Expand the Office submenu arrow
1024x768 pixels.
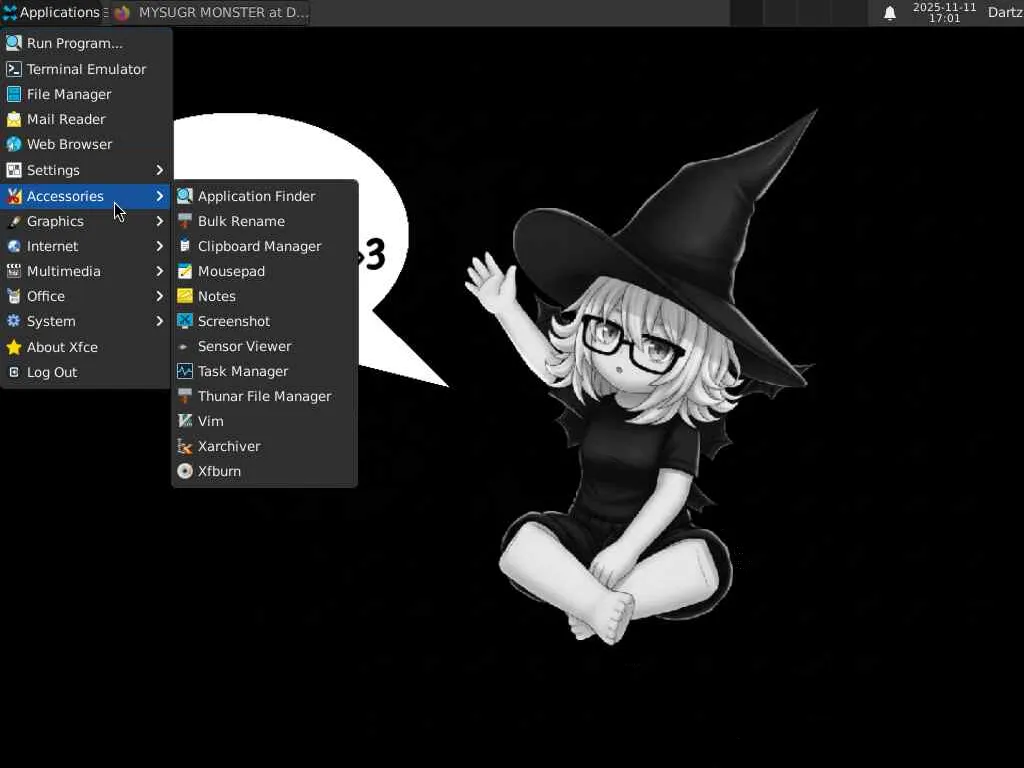click(159, 296)
